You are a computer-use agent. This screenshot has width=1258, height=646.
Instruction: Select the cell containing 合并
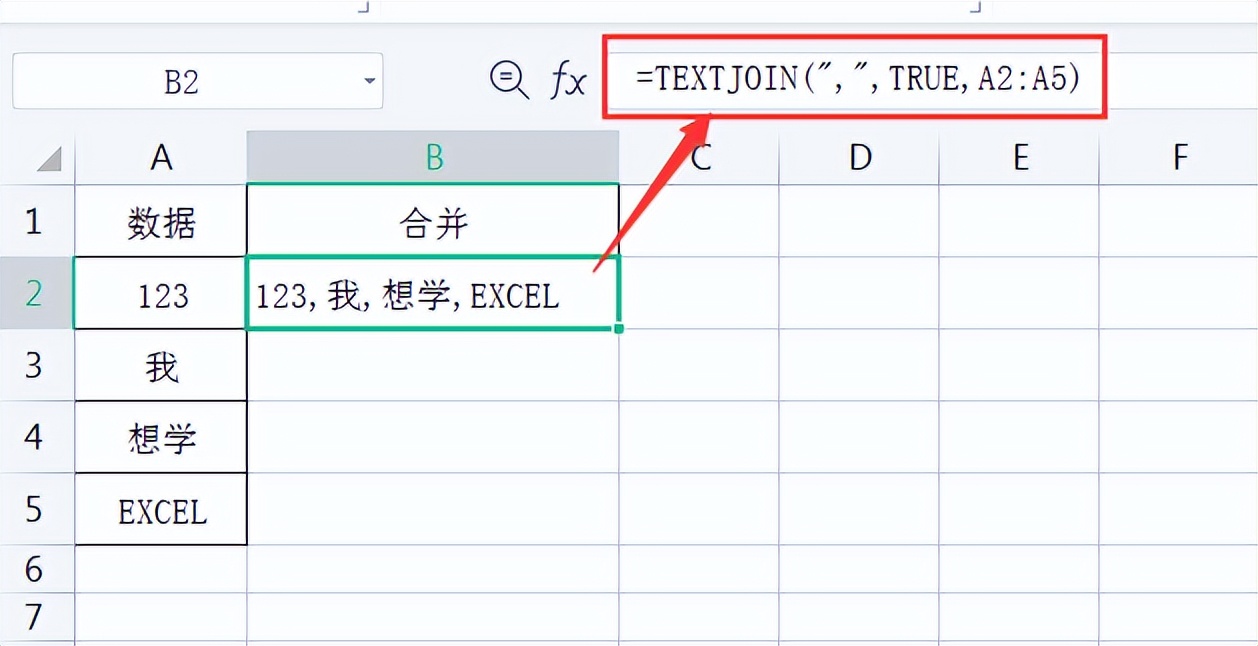433,223
